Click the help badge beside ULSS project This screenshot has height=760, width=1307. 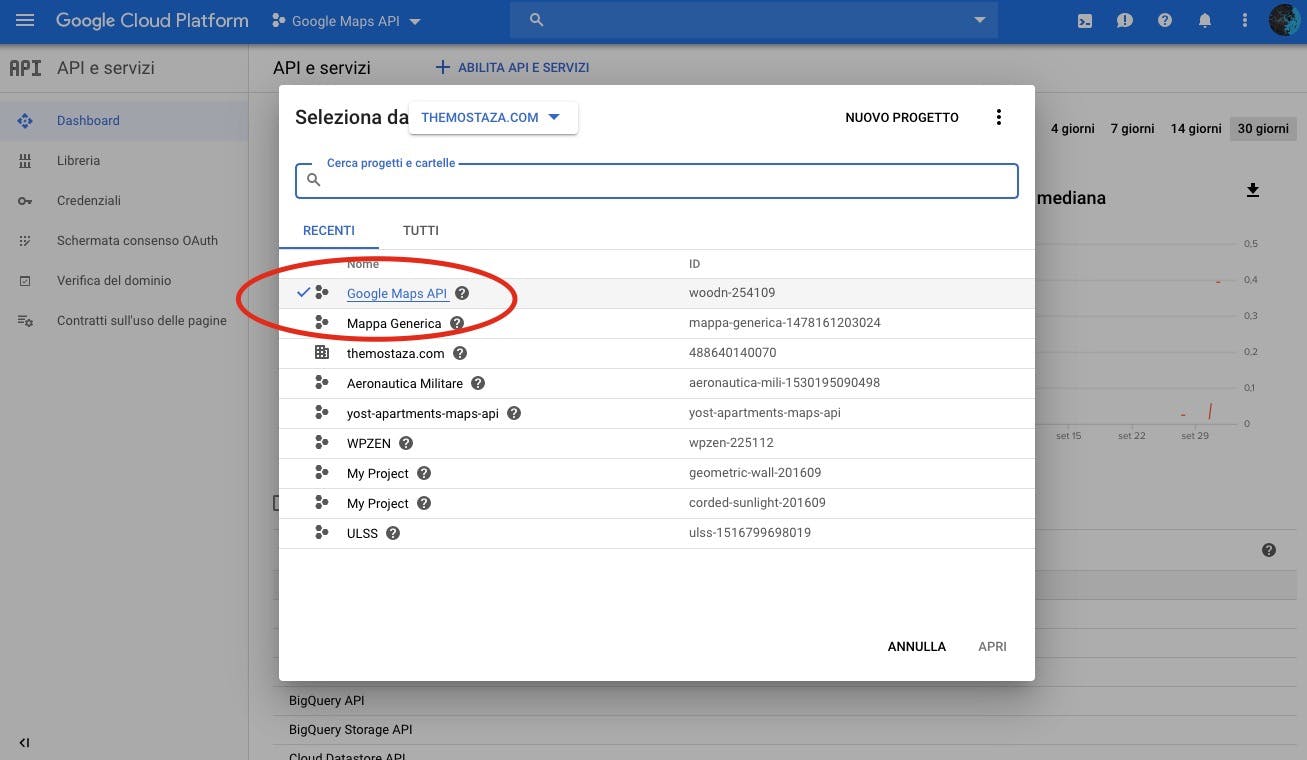[x=392, y=533]
